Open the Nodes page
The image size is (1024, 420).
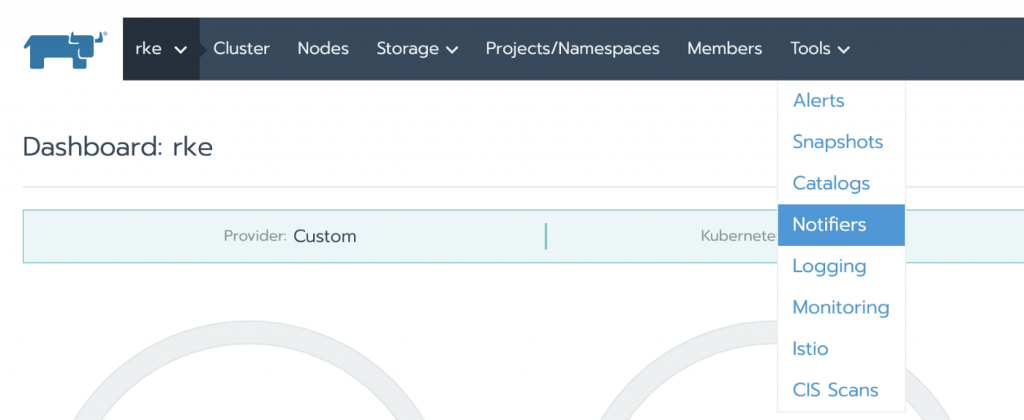coord(323,49)
